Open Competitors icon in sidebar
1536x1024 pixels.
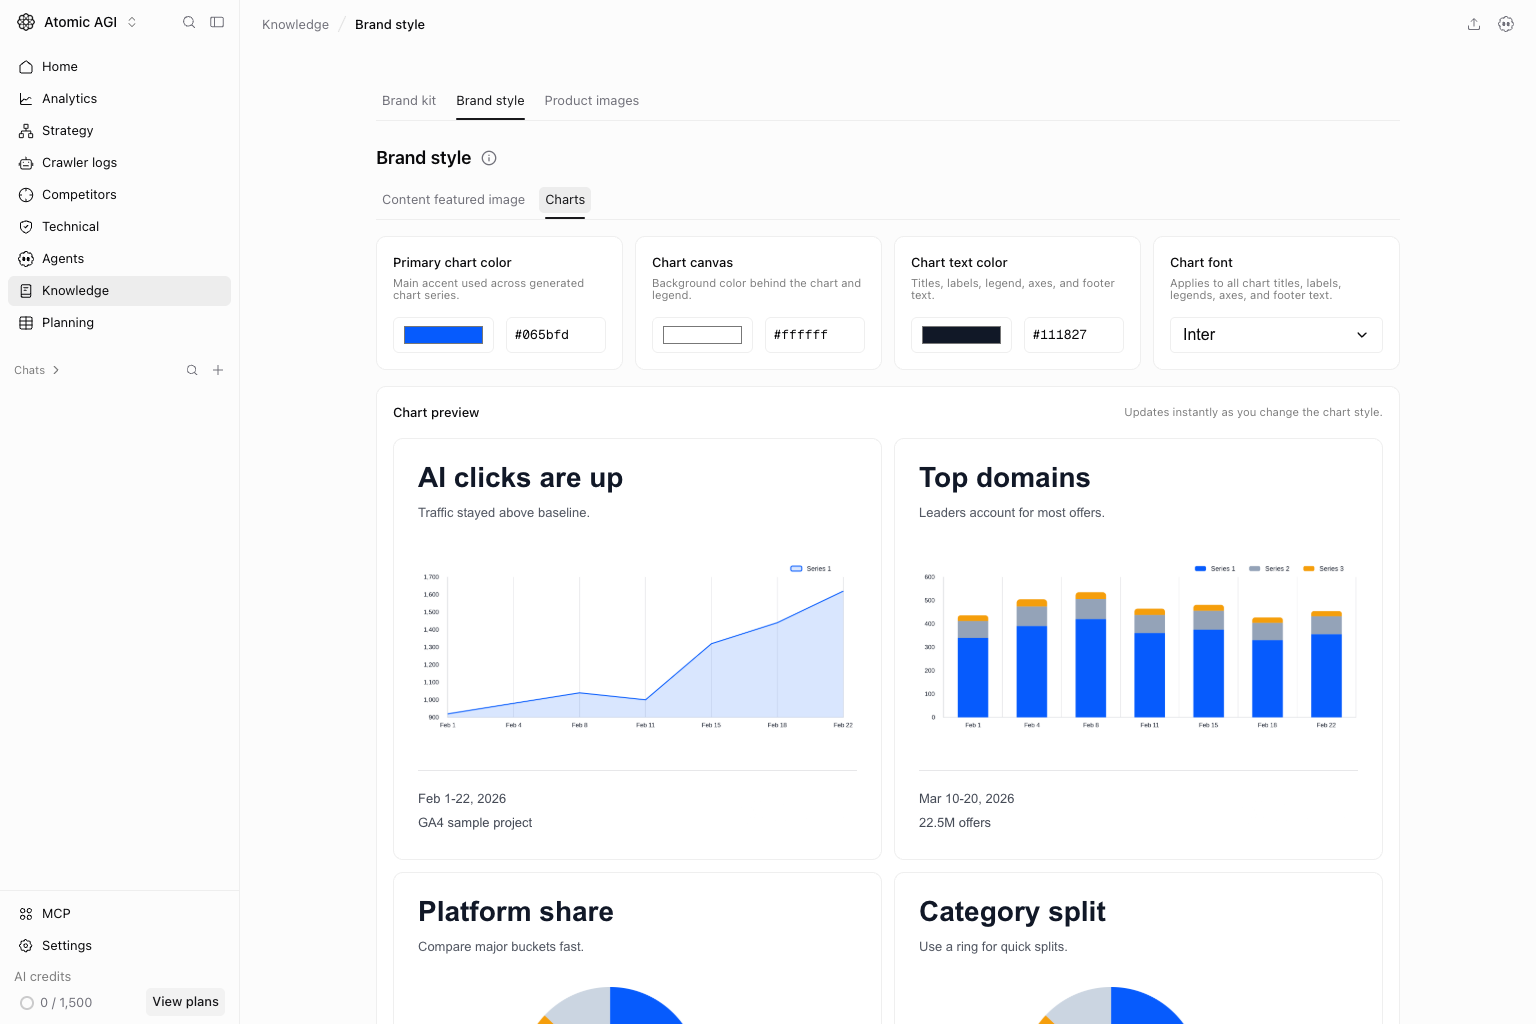tap(26, 195)
